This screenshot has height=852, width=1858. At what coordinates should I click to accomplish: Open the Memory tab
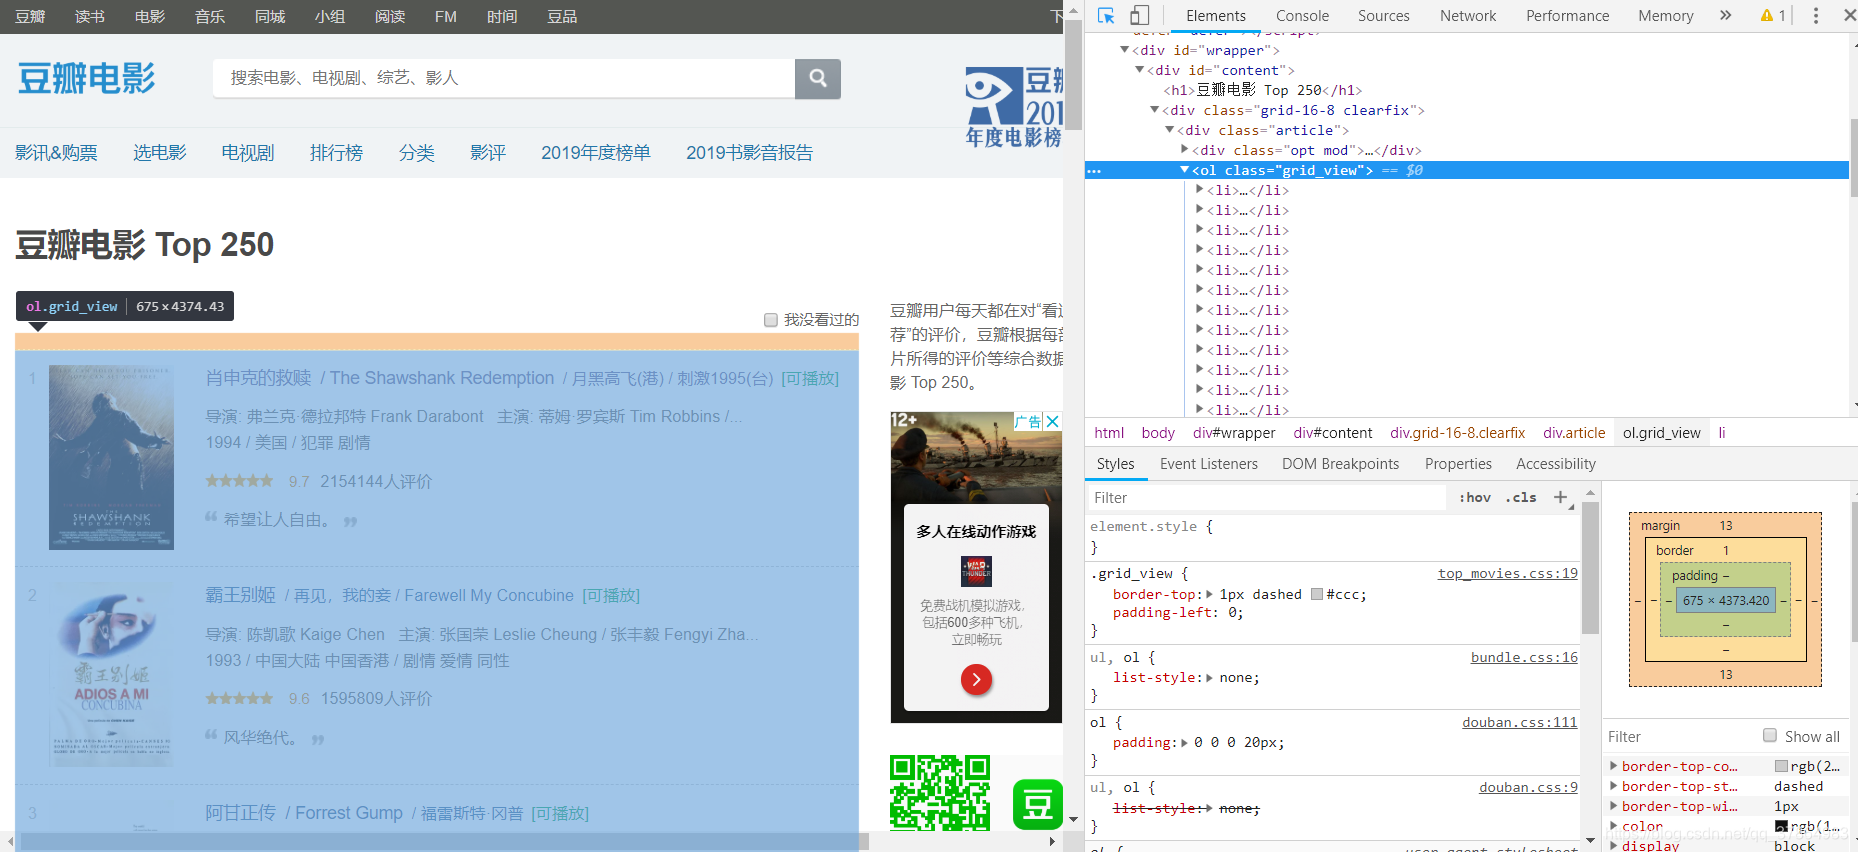[x=1665, y=15]
